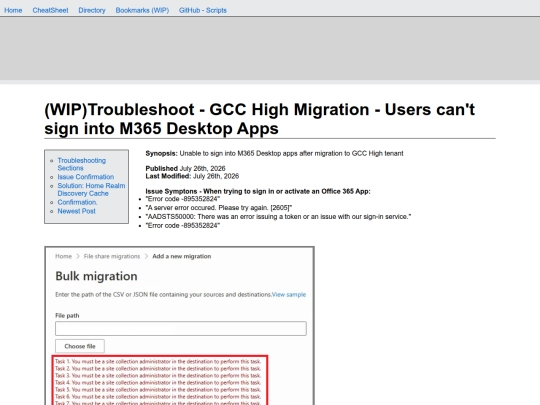Click the Synopsis line text
Screen dimensions: 540x405
(x=274, y=153)
